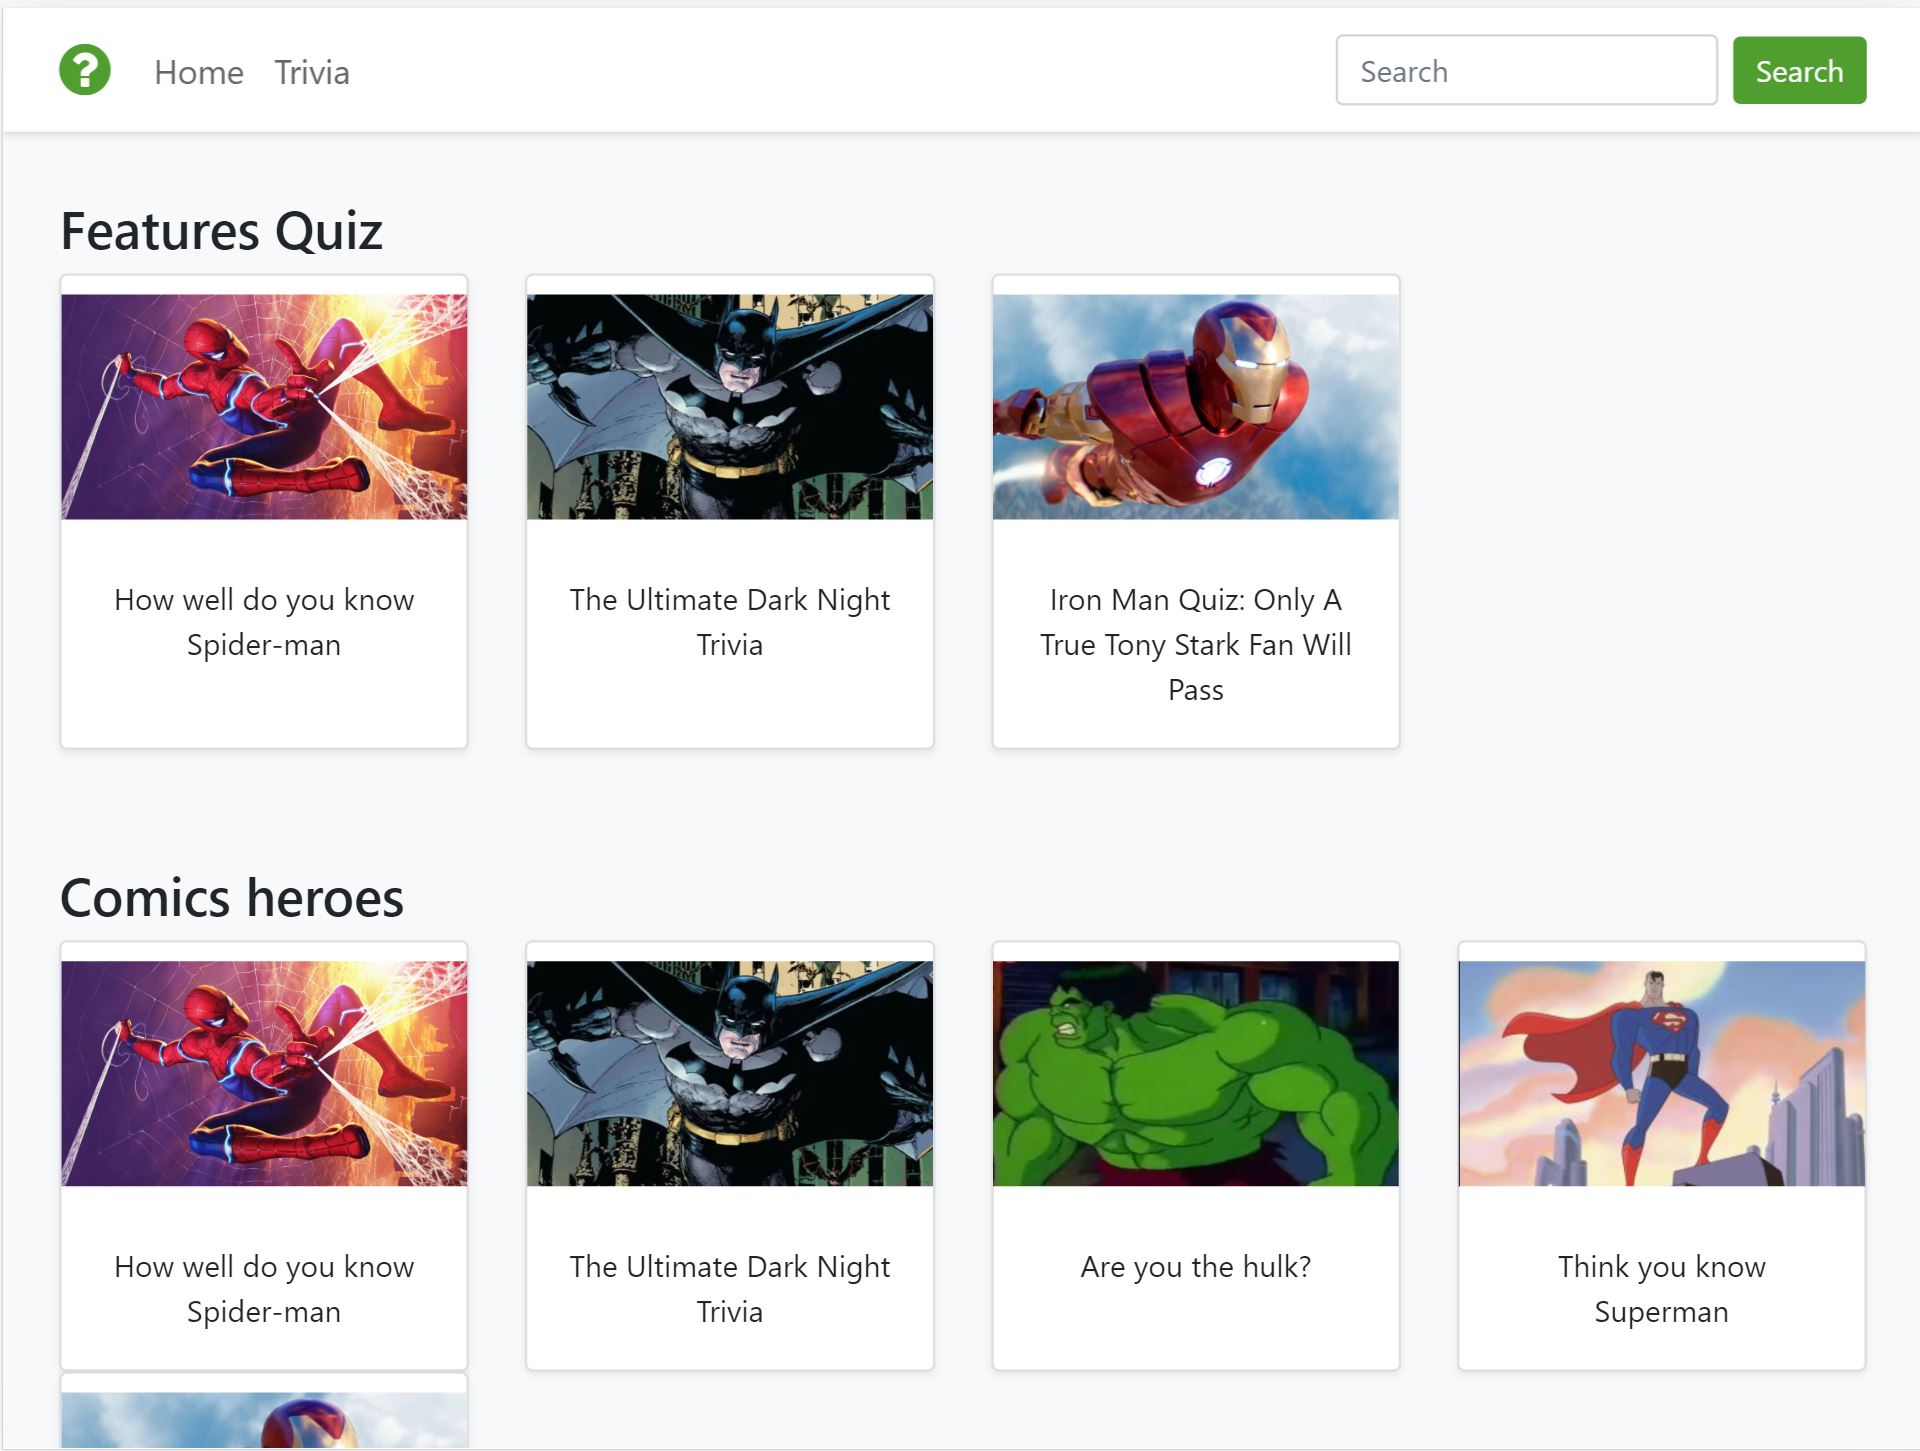This screenshot has width=1920, height=1451.
Task: Click 'Iron Man Quiz: Only A True Tony Stark' title
Action: pyautogui.click(x=1196, y=644)
